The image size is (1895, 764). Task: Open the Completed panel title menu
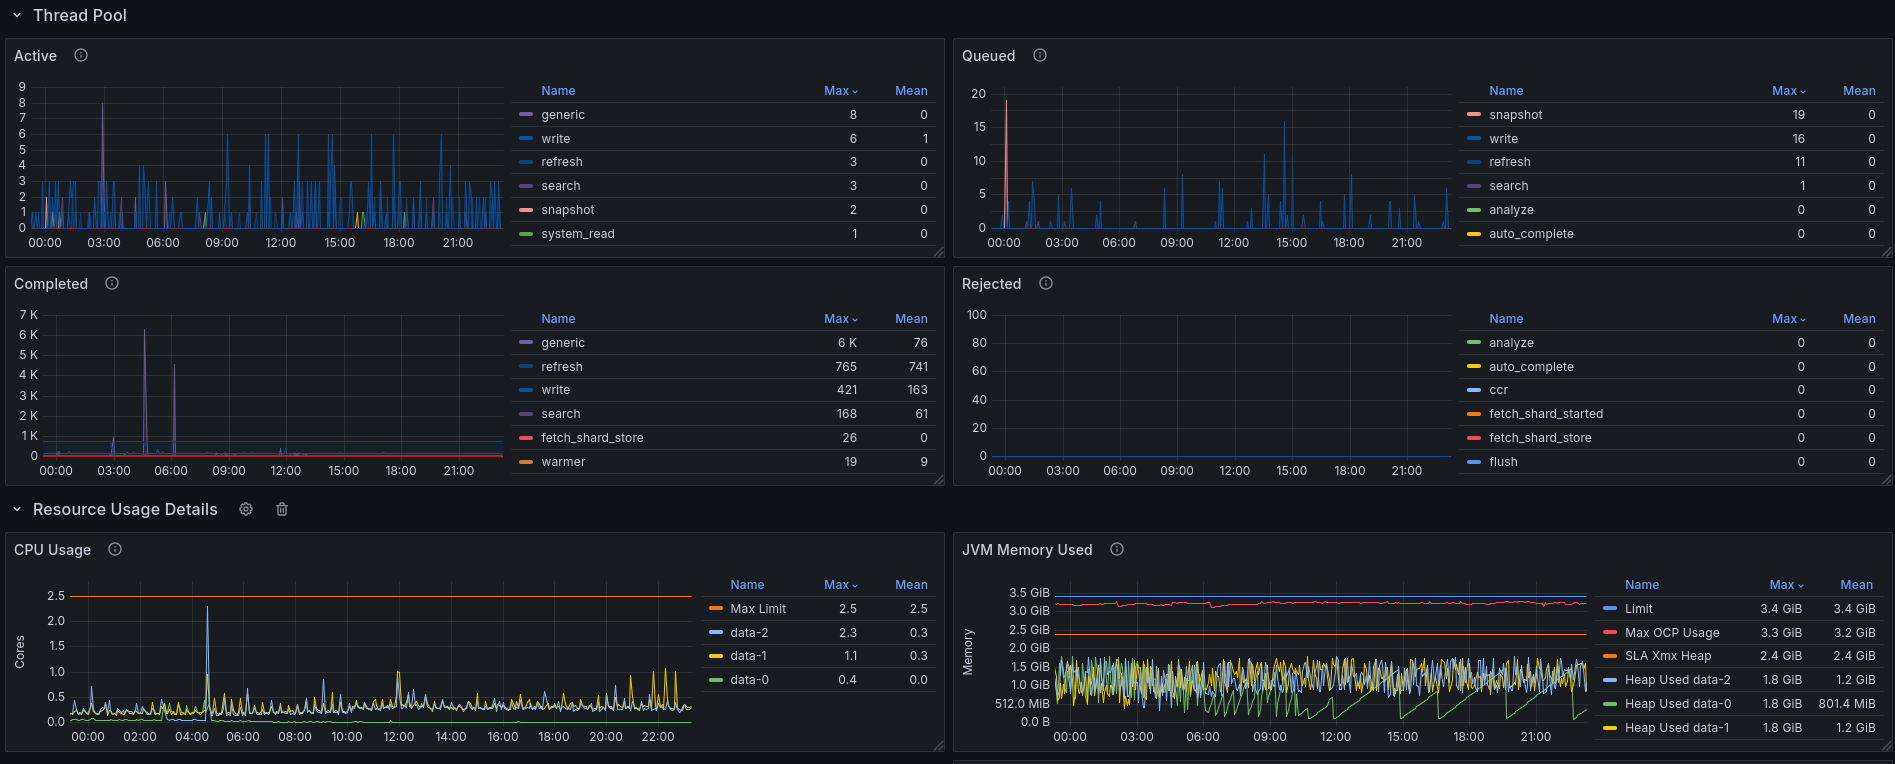[x=51, y=284]
